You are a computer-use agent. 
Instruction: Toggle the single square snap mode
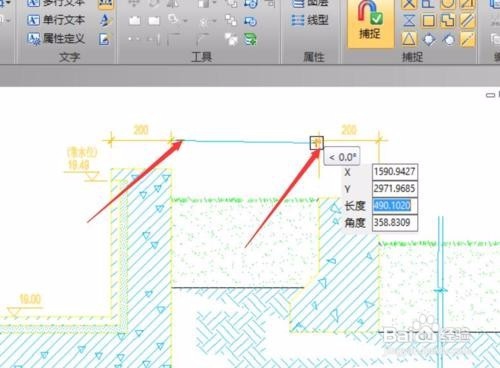(429, 21)
